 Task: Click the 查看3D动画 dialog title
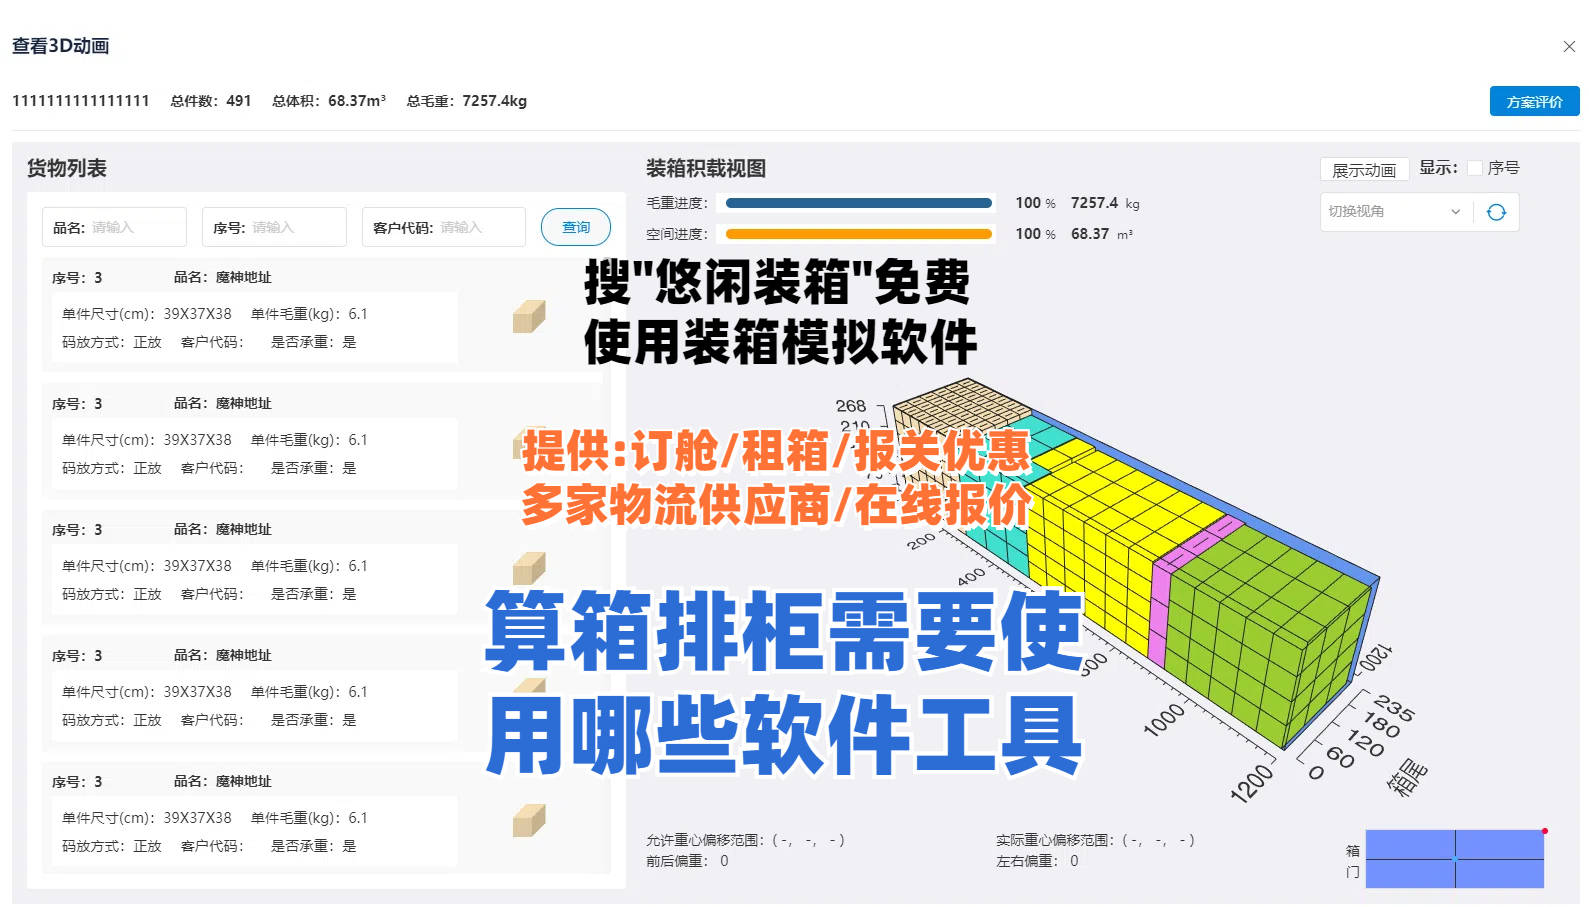pos(61,46)
